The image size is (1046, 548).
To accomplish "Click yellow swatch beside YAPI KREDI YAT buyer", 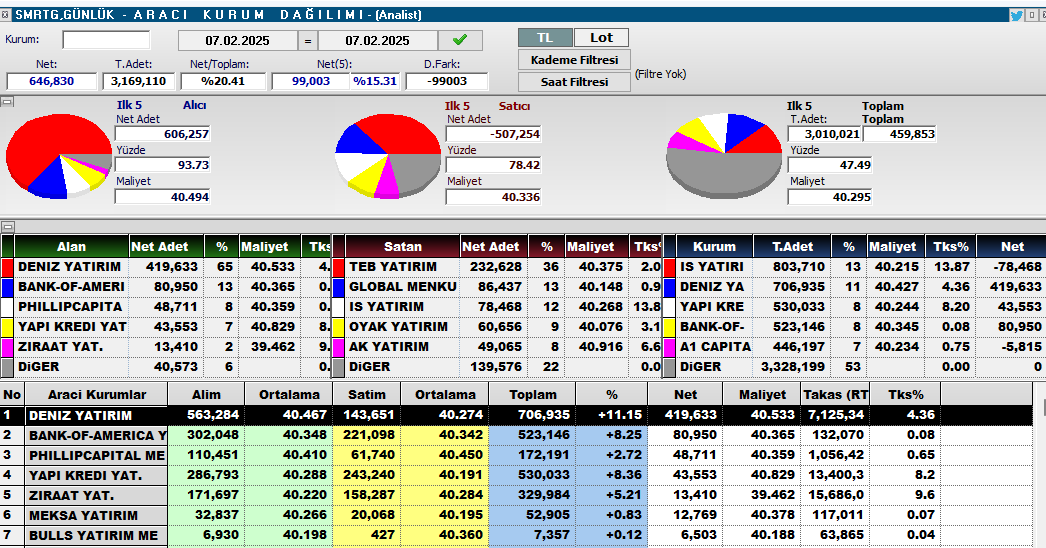I will [x=7, y=328].
